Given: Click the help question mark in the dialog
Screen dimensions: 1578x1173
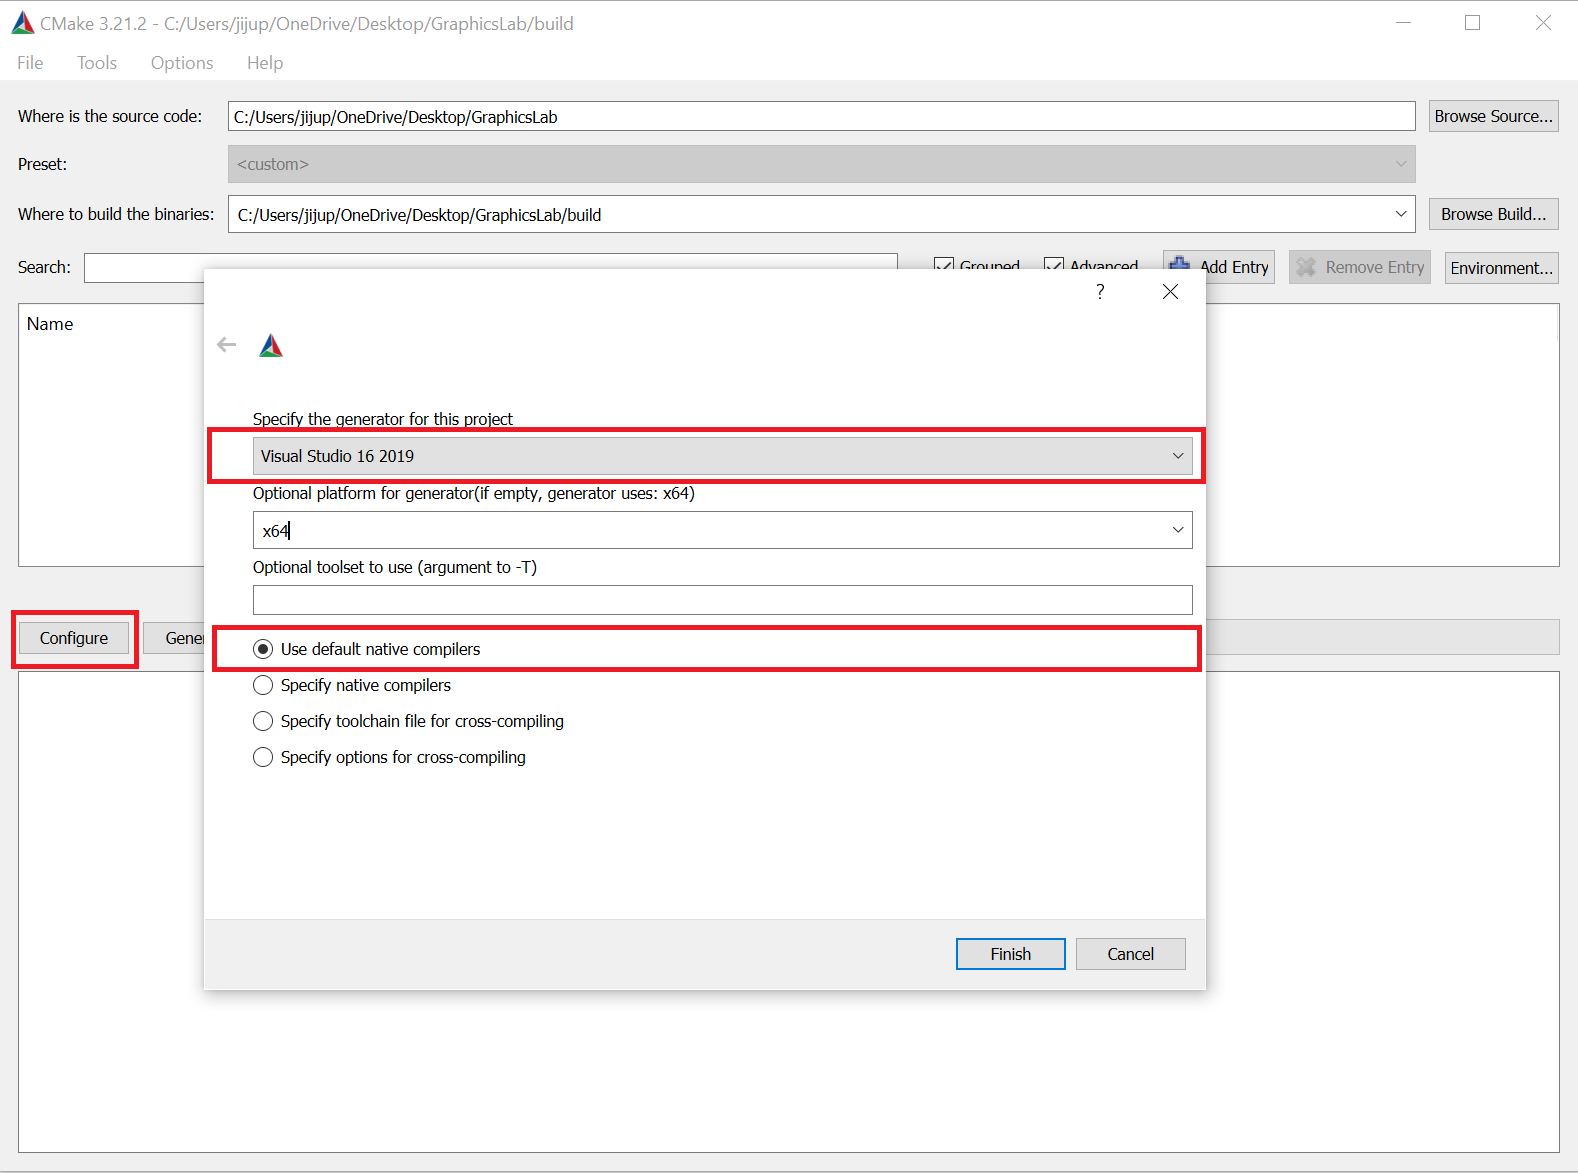Looking at the screenshot, I should pos(1100,291).
